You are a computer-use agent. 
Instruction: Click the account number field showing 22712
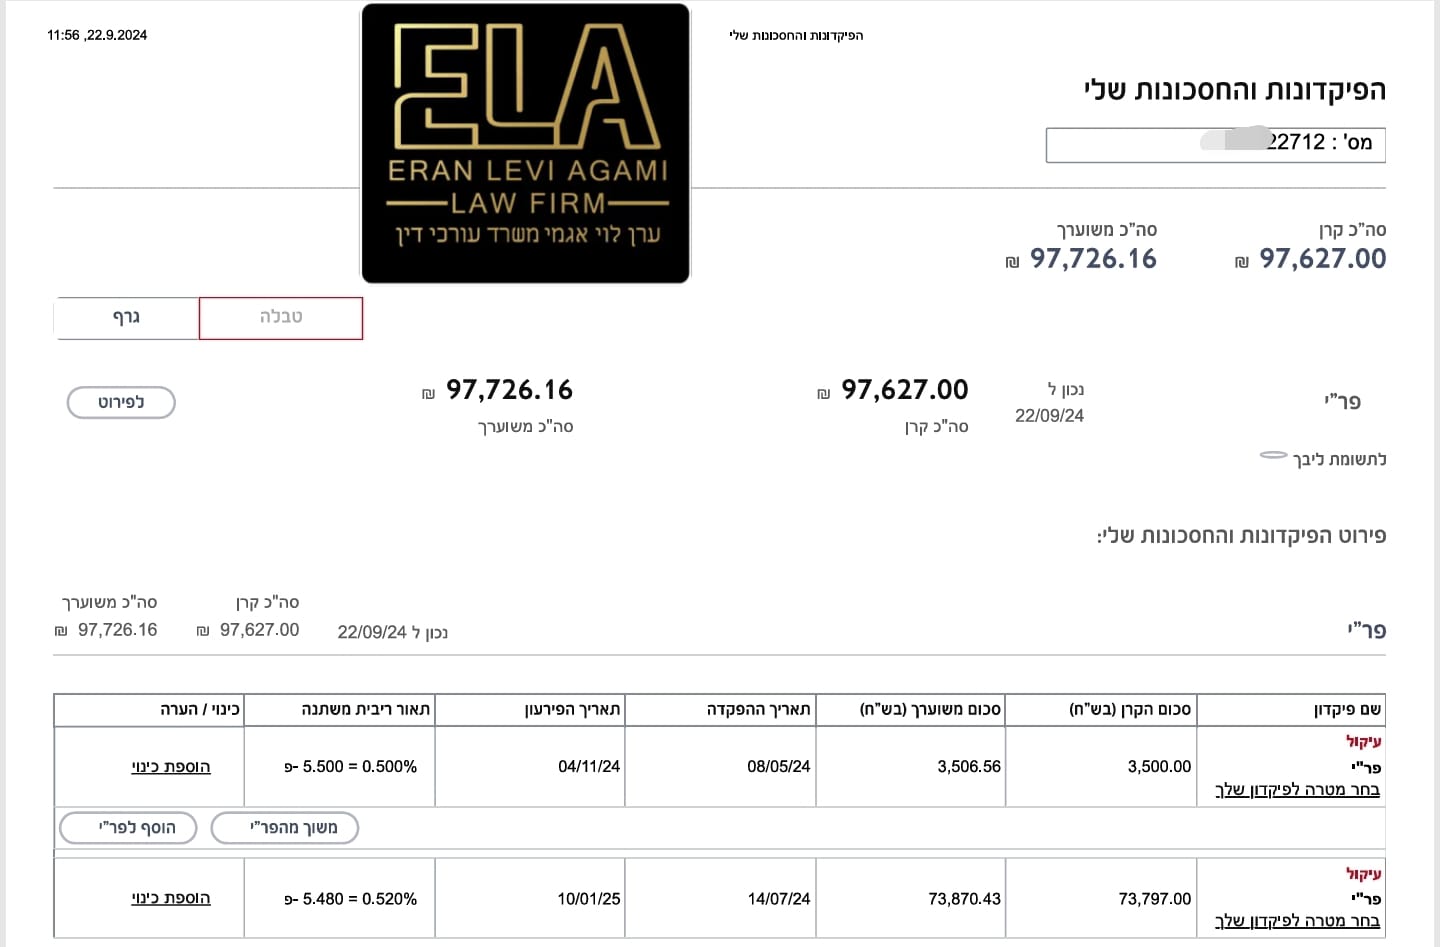coord(1215,143)
